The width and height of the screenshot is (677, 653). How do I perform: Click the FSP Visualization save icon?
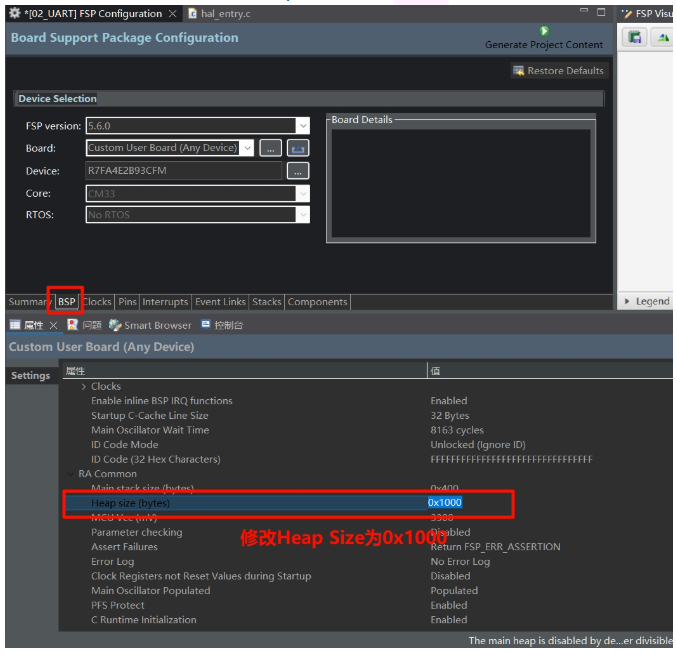pyautogui.click(x=634, y=37)
